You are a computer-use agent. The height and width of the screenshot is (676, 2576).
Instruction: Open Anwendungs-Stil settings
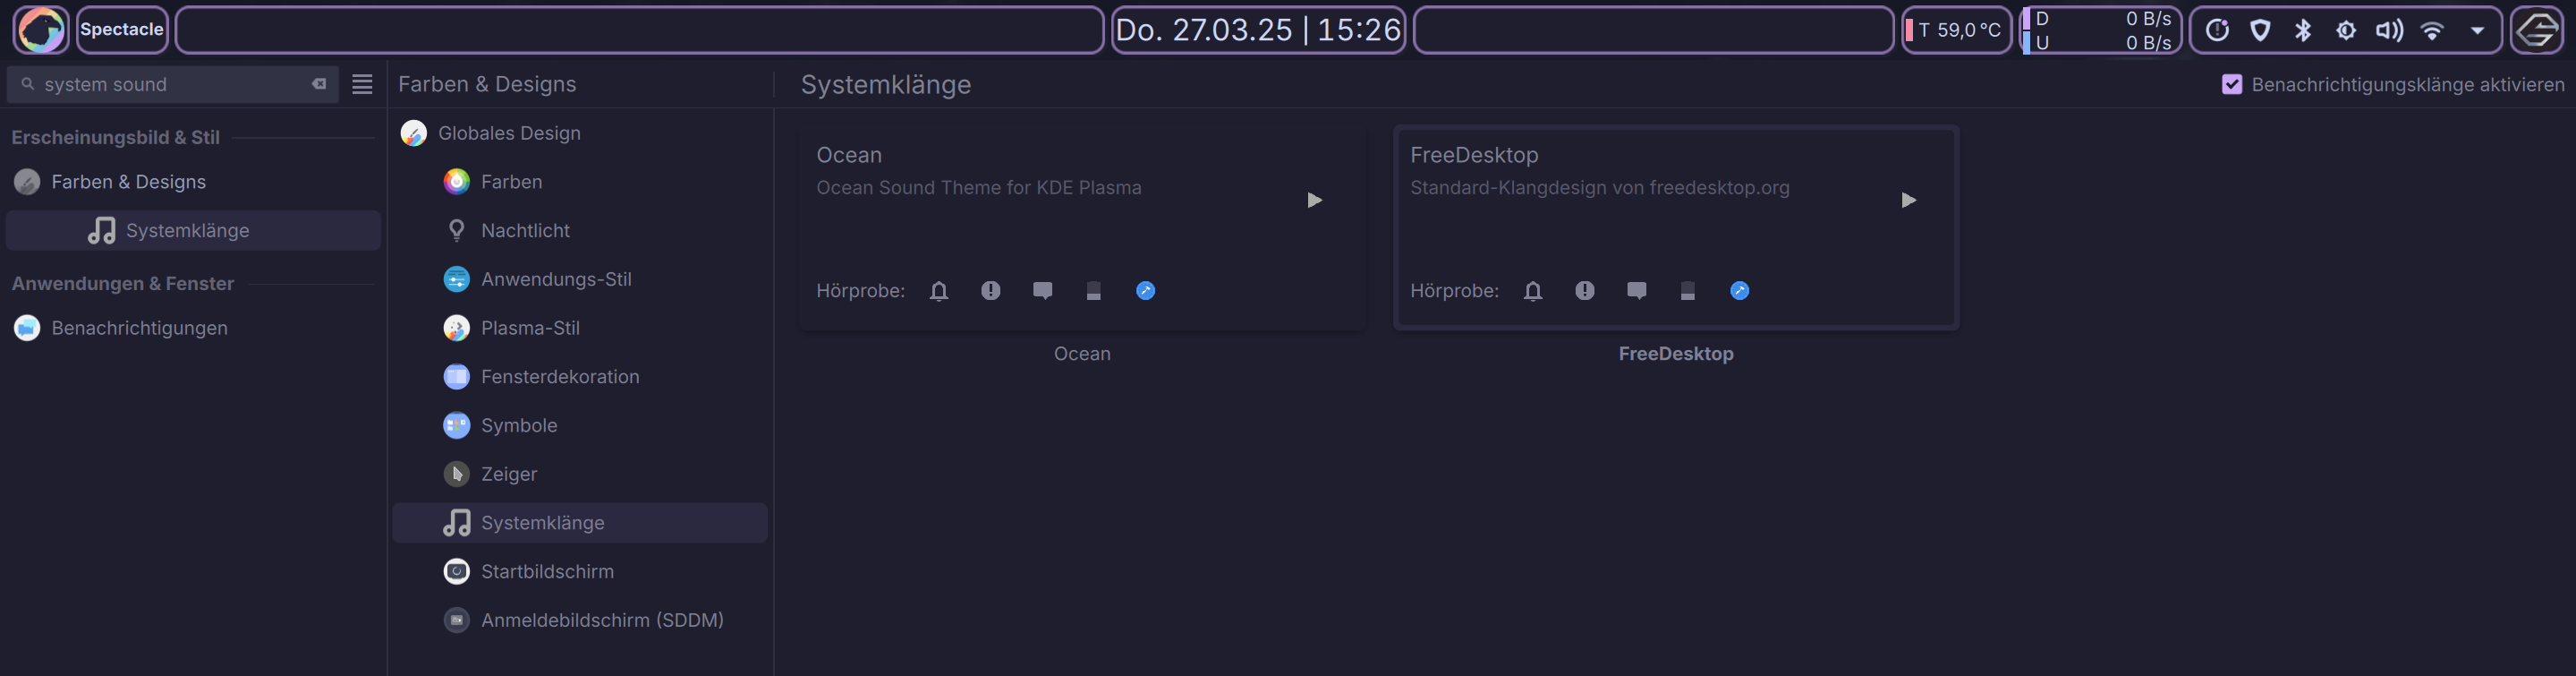click(580, 279)
